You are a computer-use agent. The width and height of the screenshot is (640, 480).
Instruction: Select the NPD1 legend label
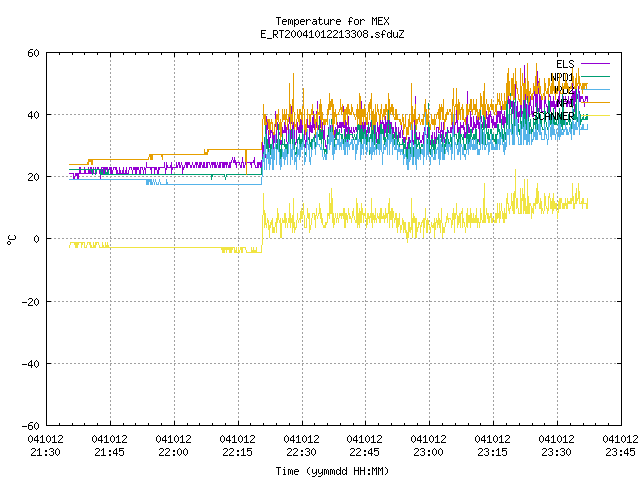click(562, 77)
